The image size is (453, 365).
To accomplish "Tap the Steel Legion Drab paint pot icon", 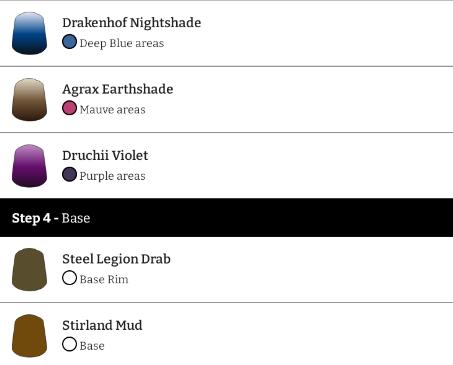I will click(29, 269).
